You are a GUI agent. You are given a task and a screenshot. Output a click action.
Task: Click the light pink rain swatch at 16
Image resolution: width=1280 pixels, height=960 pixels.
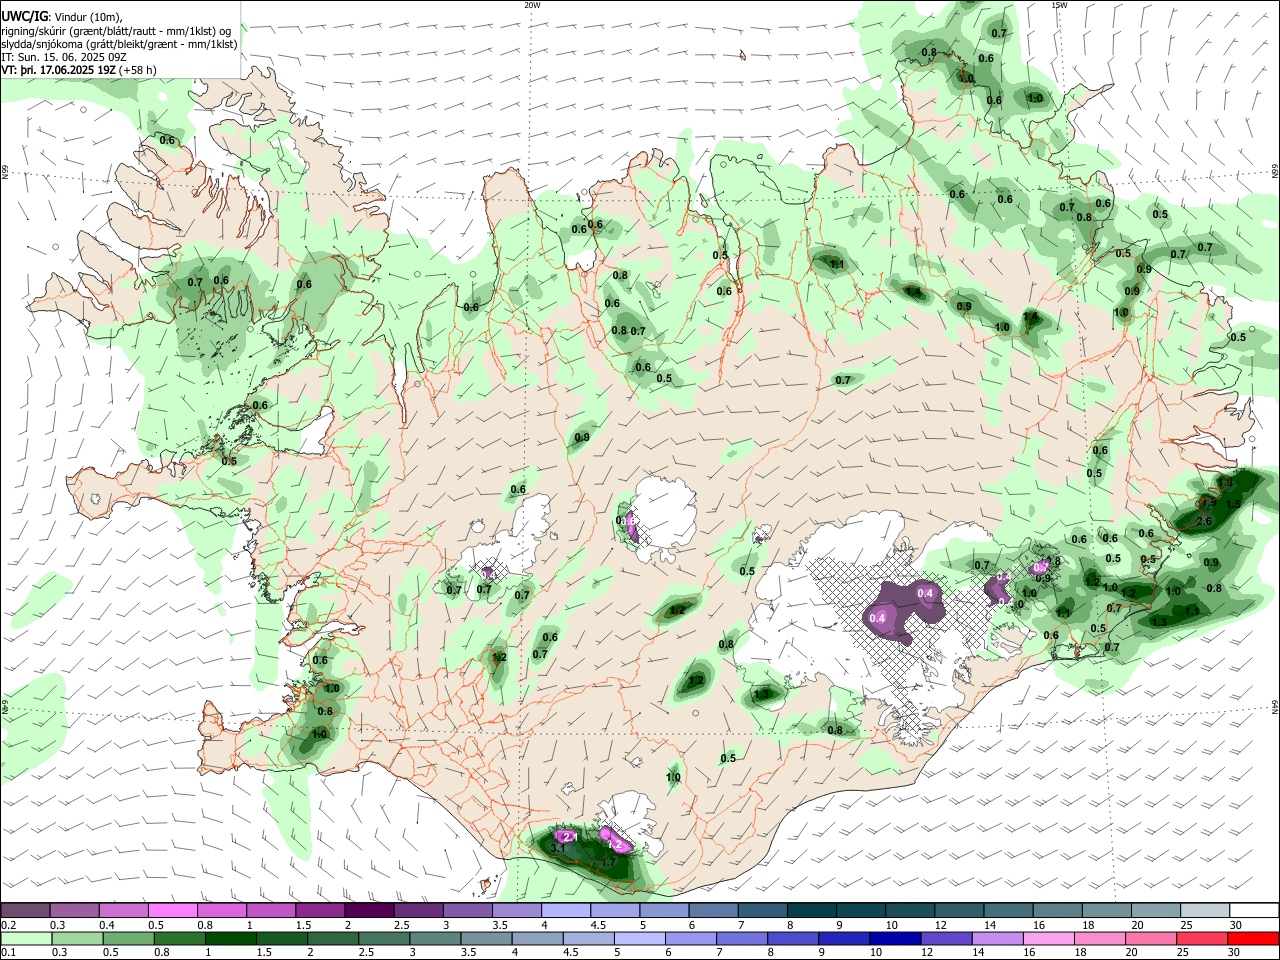[x=1048, y=938]
